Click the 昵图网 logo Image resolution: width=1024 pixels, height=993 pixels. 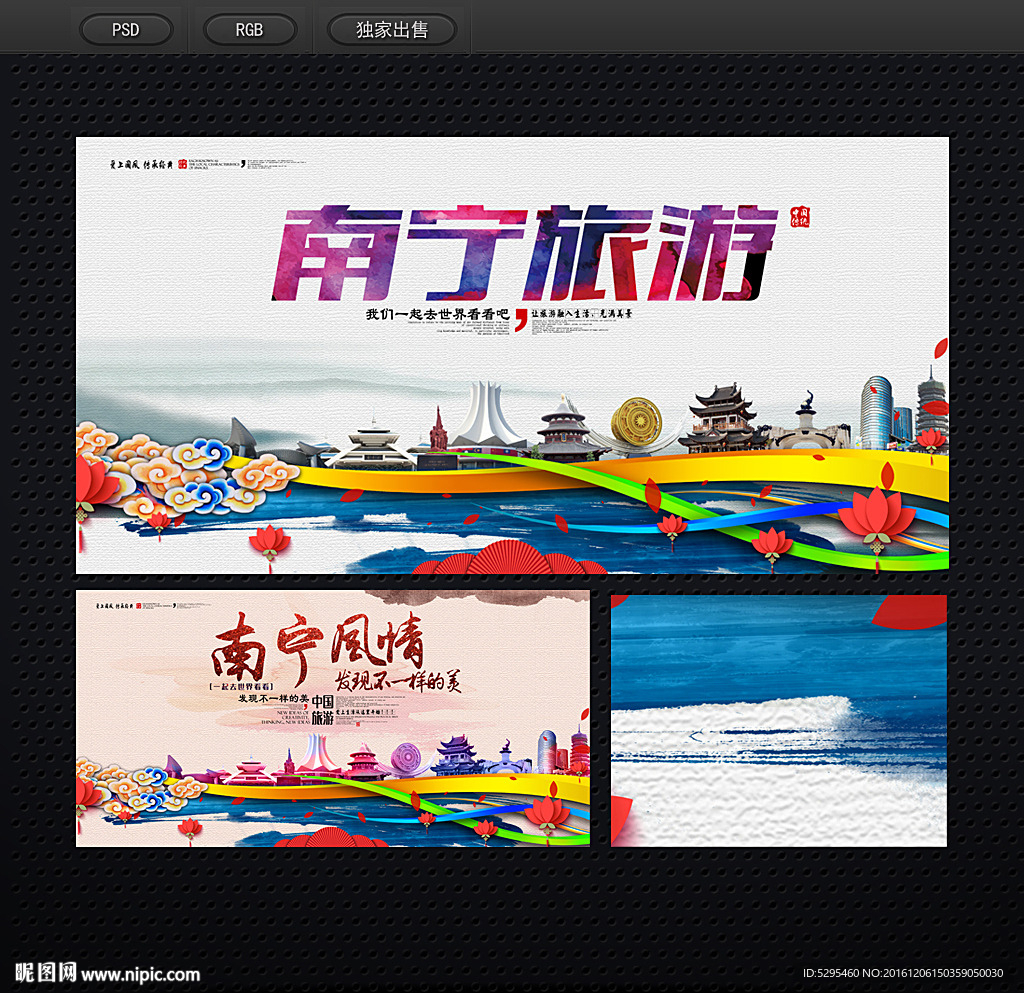[46, 972]
